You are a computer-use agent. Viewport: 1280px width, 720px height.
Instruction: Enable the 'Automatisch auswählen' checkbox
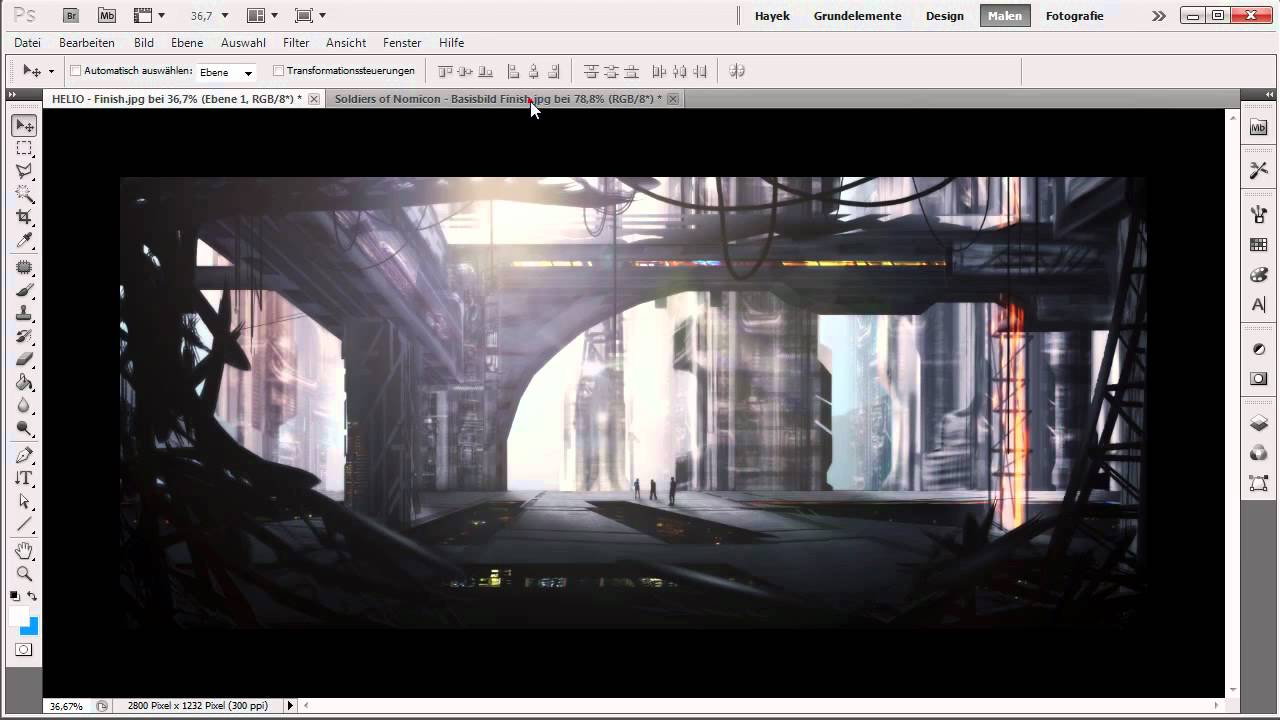(75, 71)
